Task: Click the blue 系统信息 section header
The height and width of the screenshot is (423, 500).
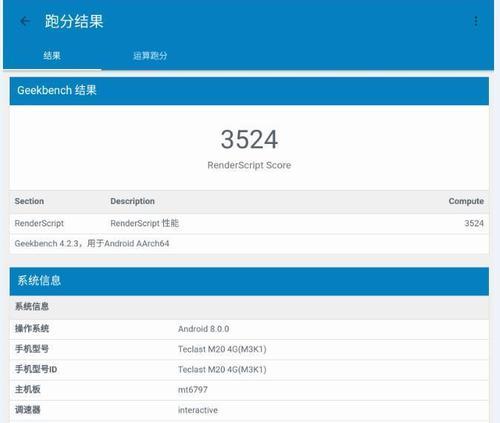Action: pyautogui.click(x=249, y=281)
